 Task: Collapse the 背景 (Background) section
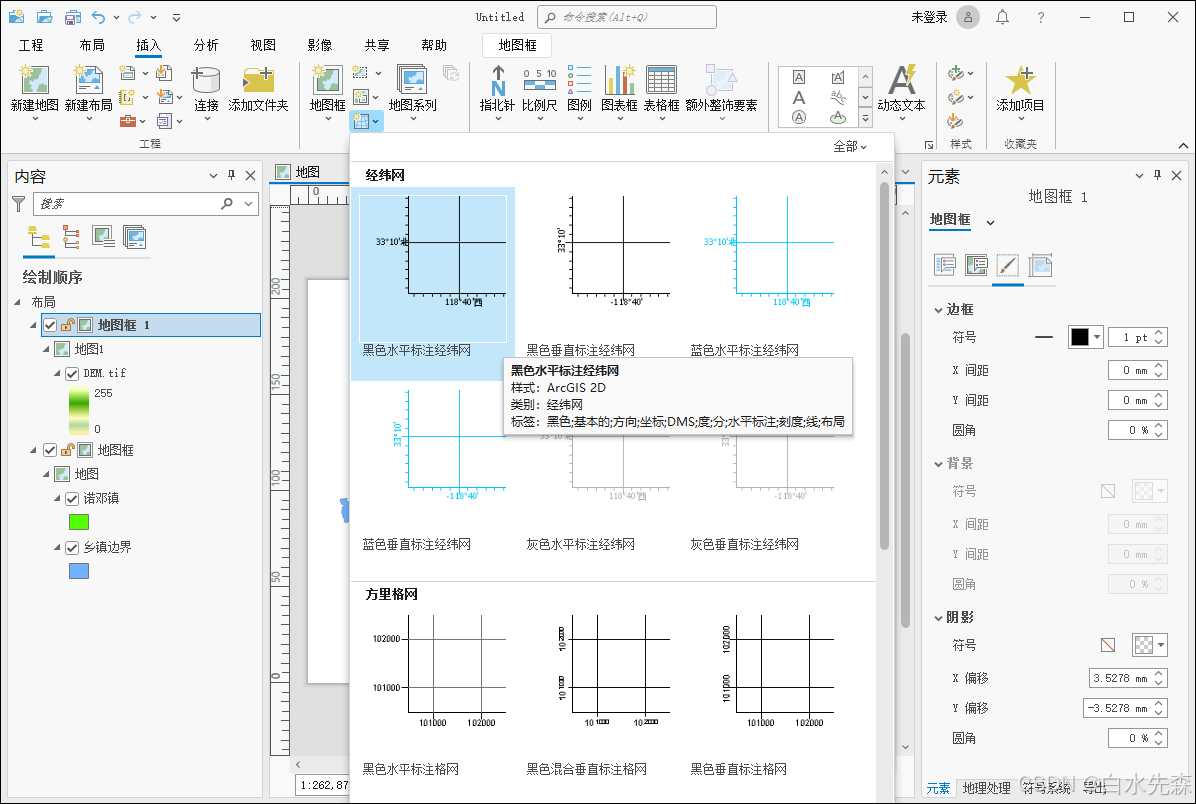pyautogui.click(x=938, y=464)
